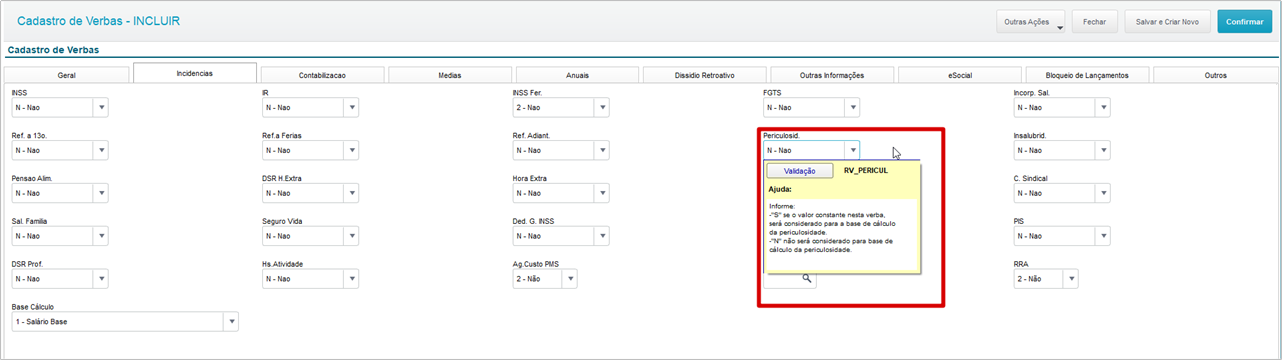Expand the Incorp. Sal. dropdown
1282x360 pixels.
(1102, 108)
